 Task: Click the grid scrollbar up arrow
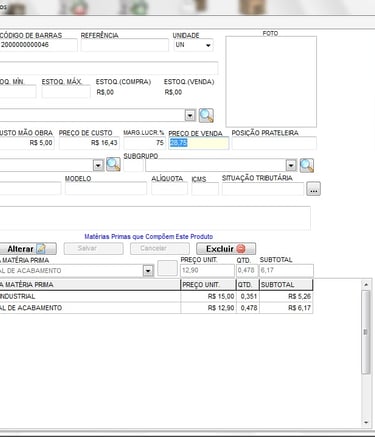tap(366, 285)
